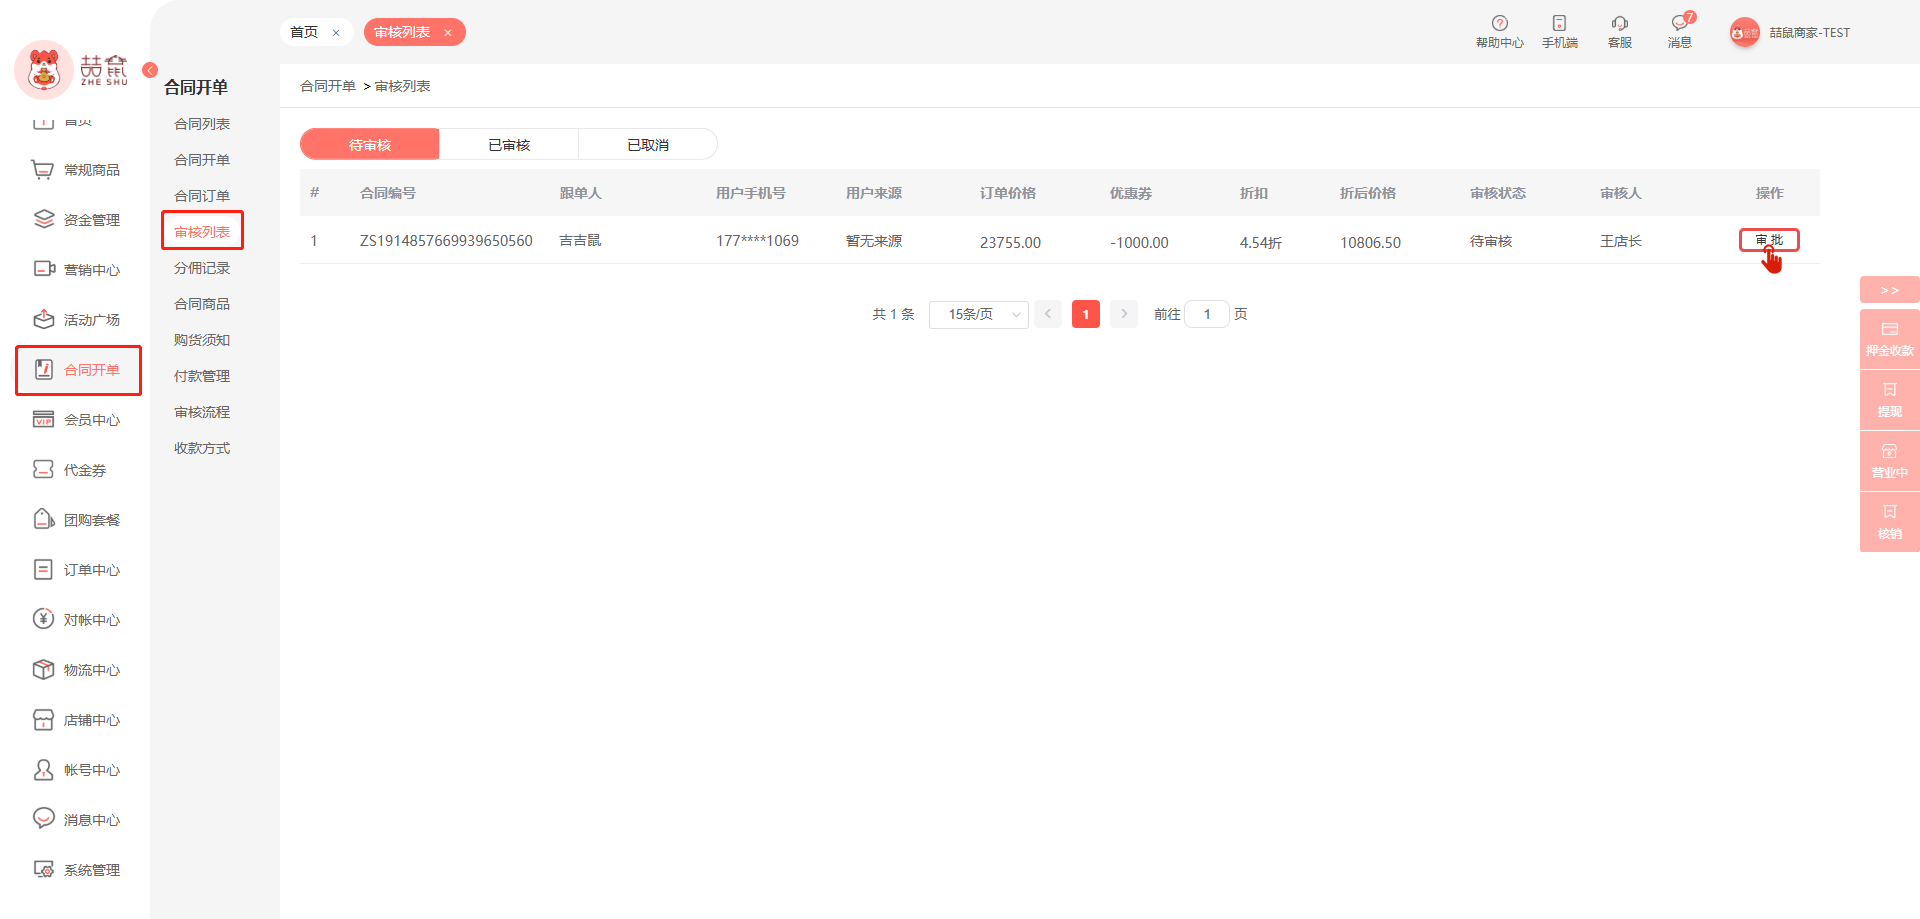Image resolution: width=1920 pixels, height=919 pixels.
Task: Open 代金券 via its voucher icon
Action: pos(43,470)
